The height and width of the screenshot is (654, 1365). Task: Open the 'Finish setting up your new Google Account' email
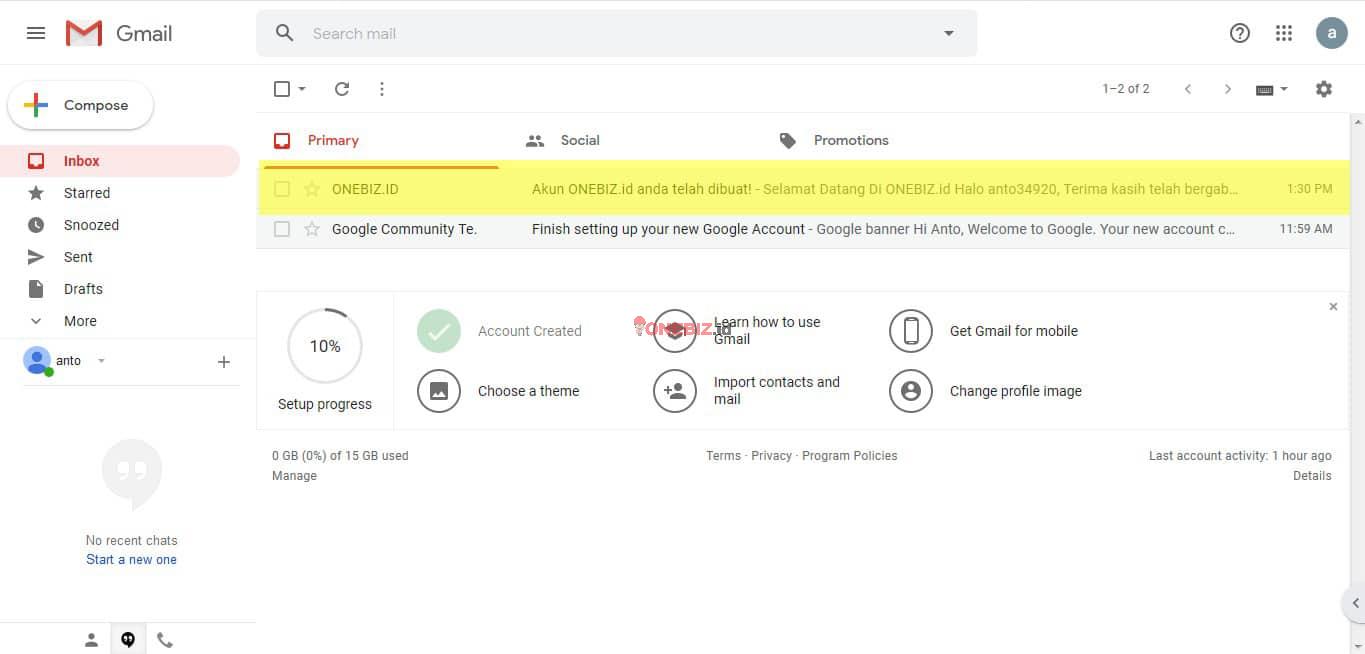pyautogui.click(x=803, y=229)
